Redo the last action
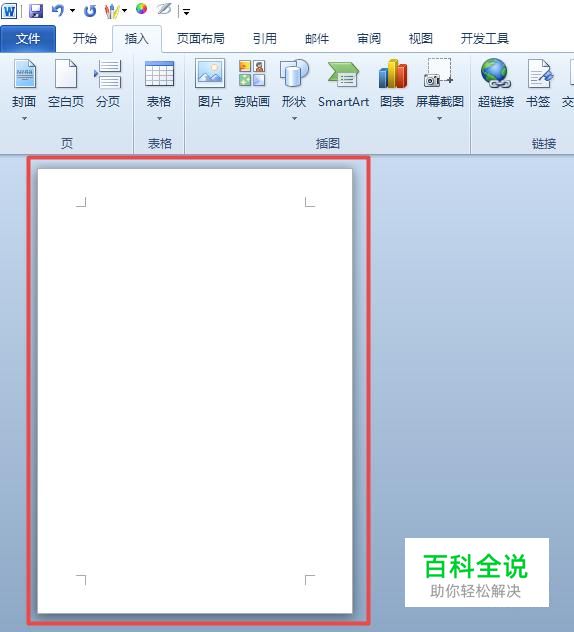The height and width of the screenshot is (632, 574). [x=89, y=11]
